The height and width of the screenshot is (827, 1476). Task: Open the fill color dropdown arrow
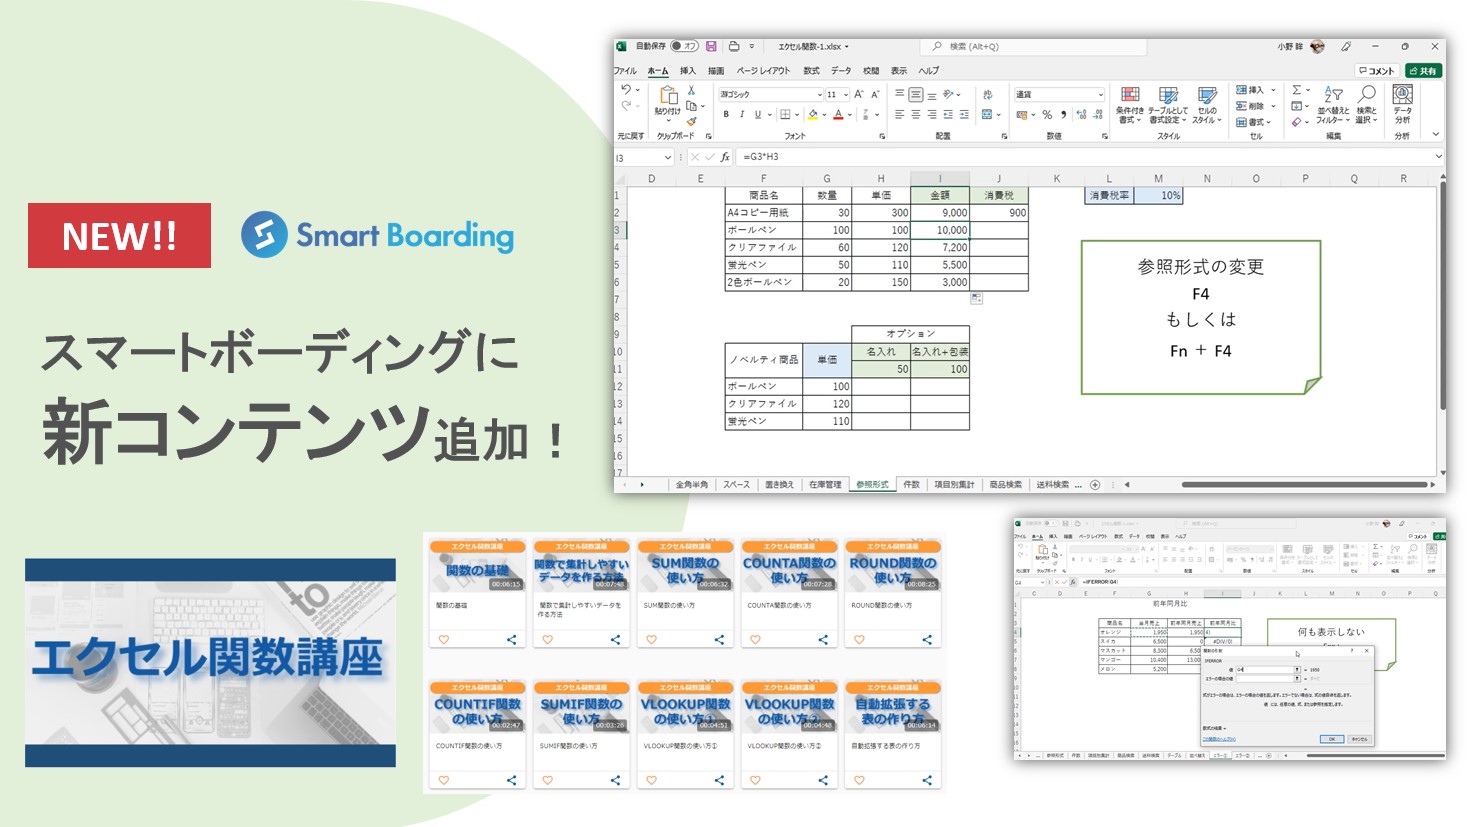[824, 115]
